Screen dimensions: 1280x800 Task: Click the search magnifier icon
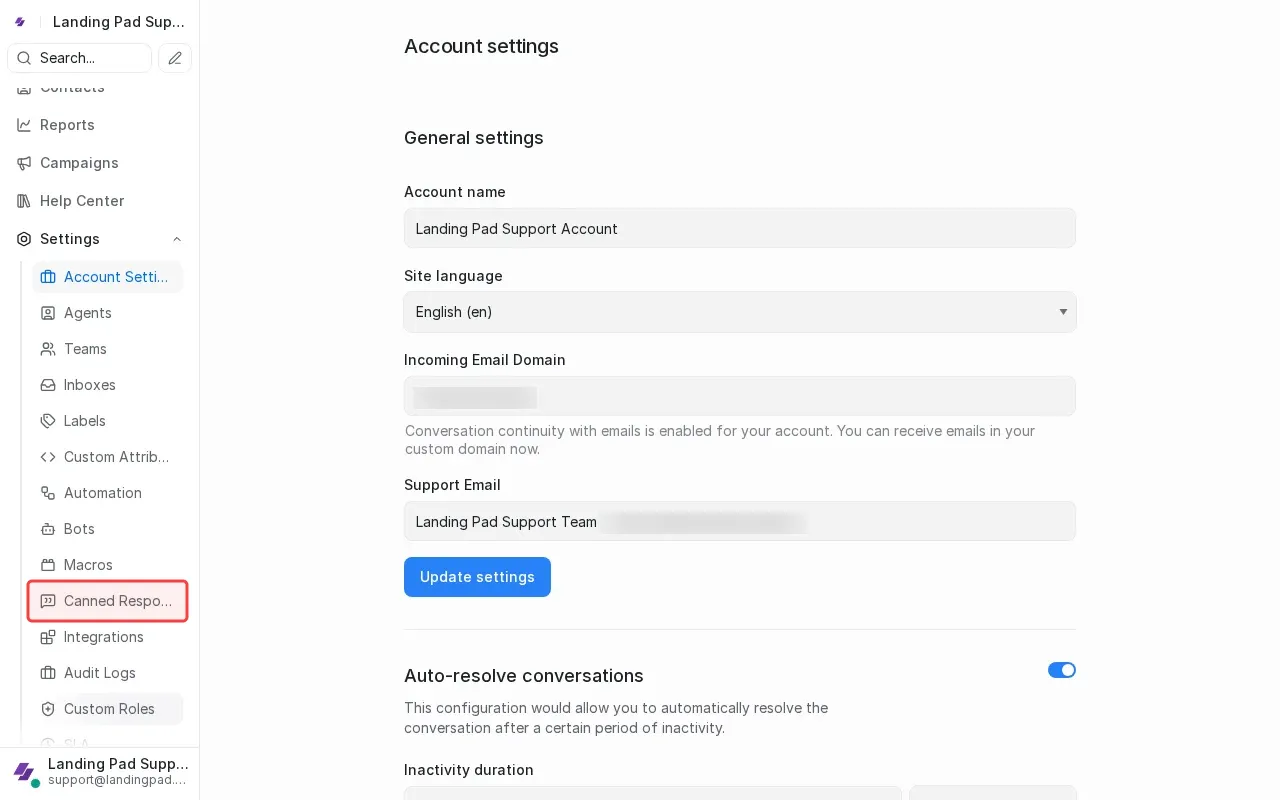pos(24,58)
